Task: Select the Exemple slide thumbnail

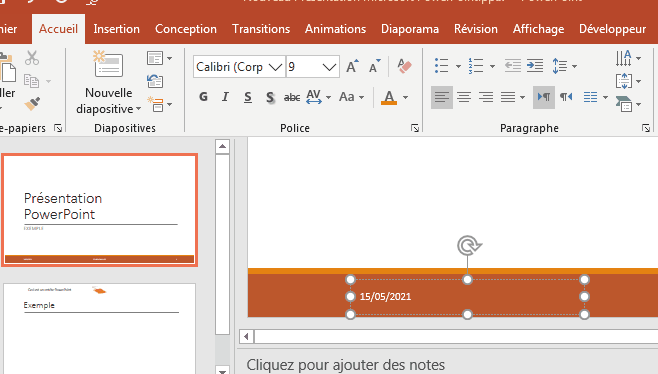Action: coord(99,328)
